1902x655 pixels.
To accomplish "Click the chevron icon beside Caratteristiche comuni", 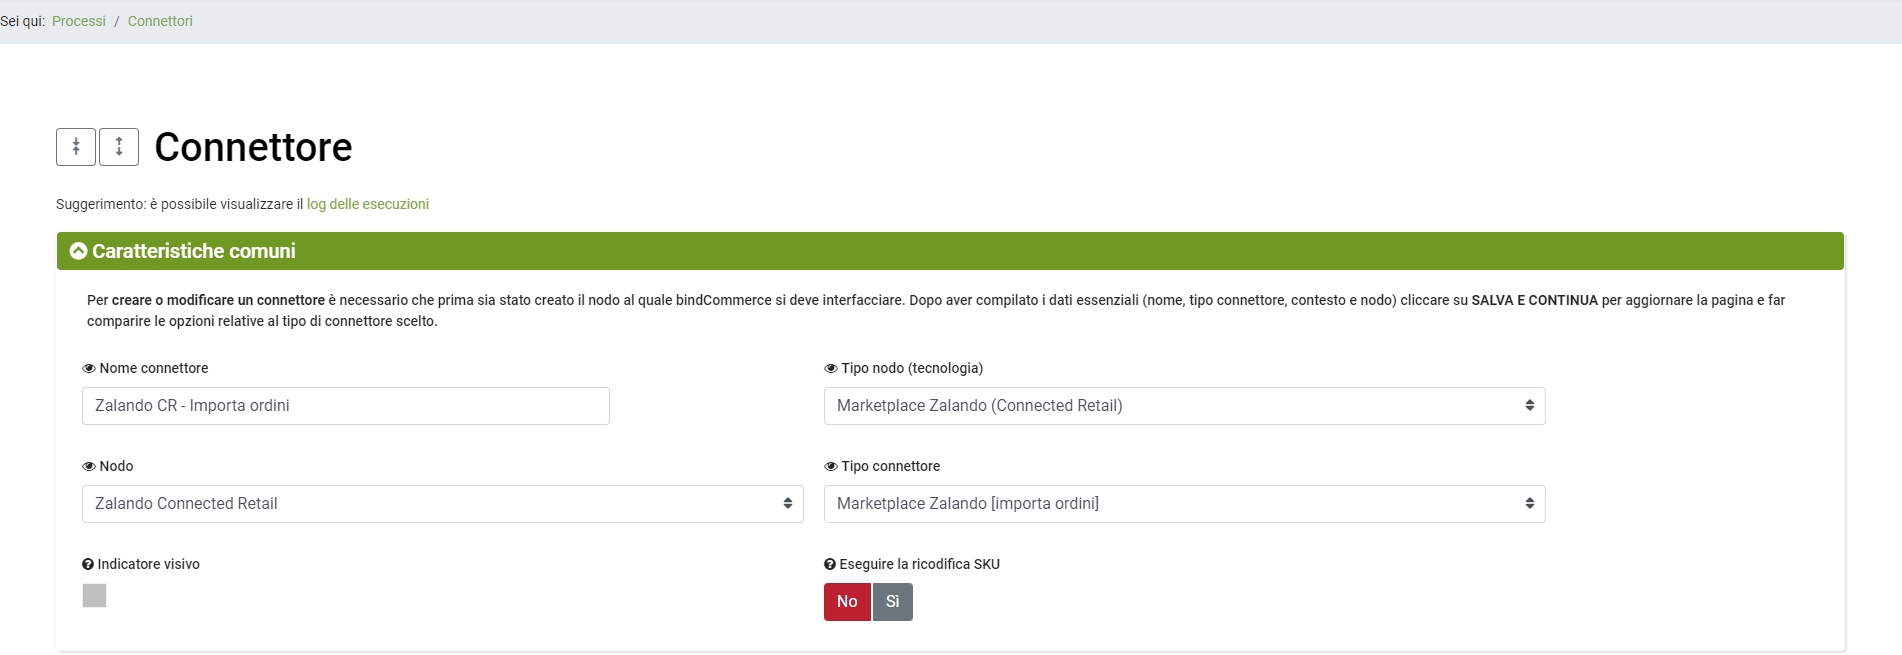I will [78, 251].
